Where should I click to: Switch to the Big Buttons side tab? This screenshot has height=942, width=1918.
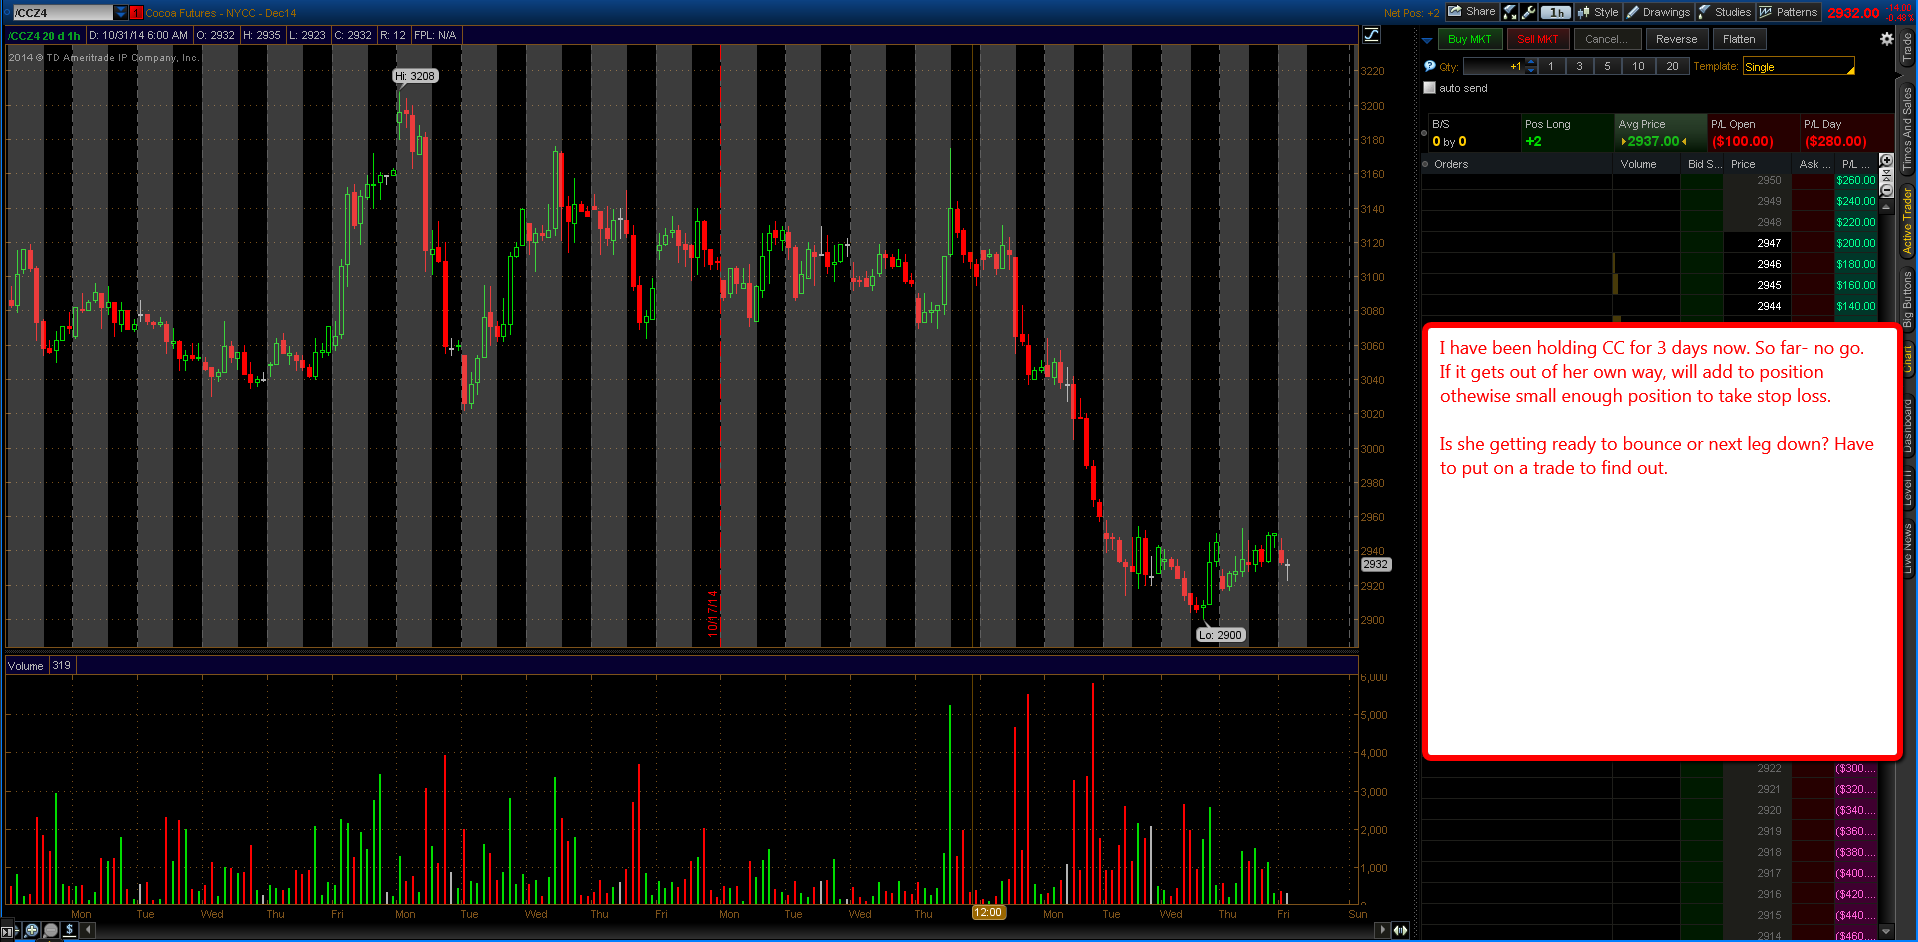(1907, 299)
